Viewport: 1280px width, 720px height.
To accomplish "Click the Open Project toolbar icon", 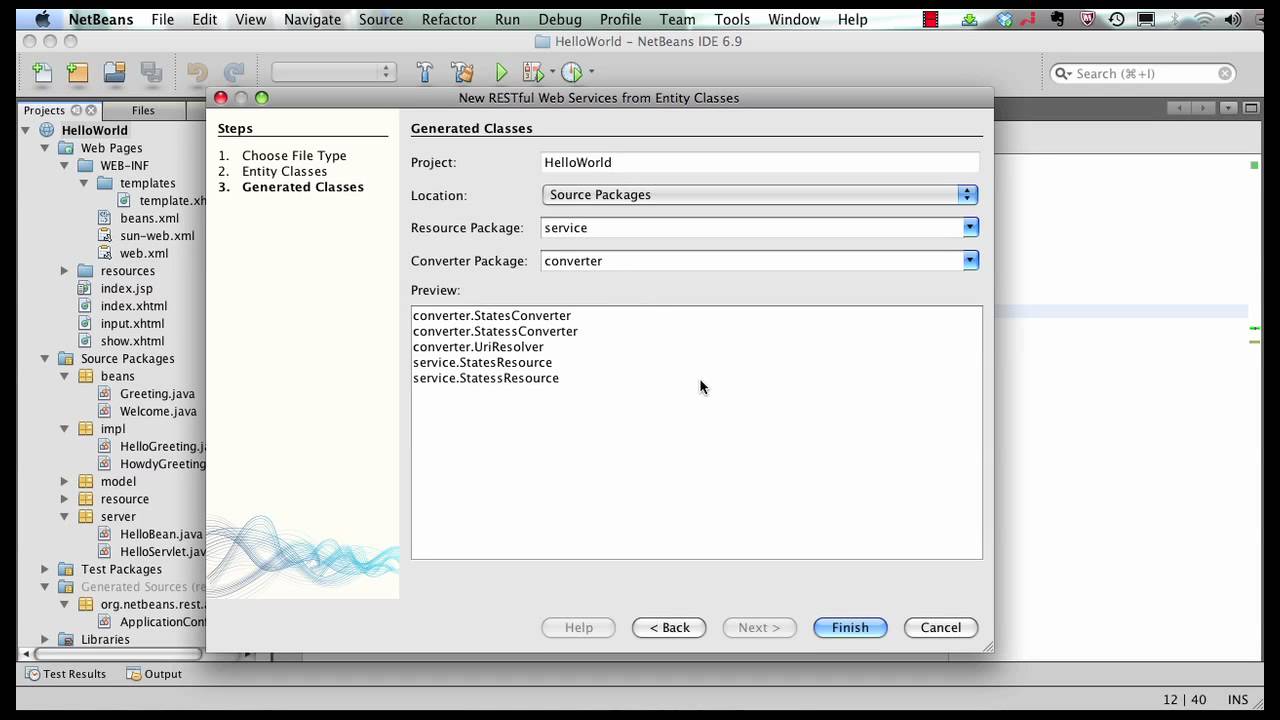I will tap(115, 72).
